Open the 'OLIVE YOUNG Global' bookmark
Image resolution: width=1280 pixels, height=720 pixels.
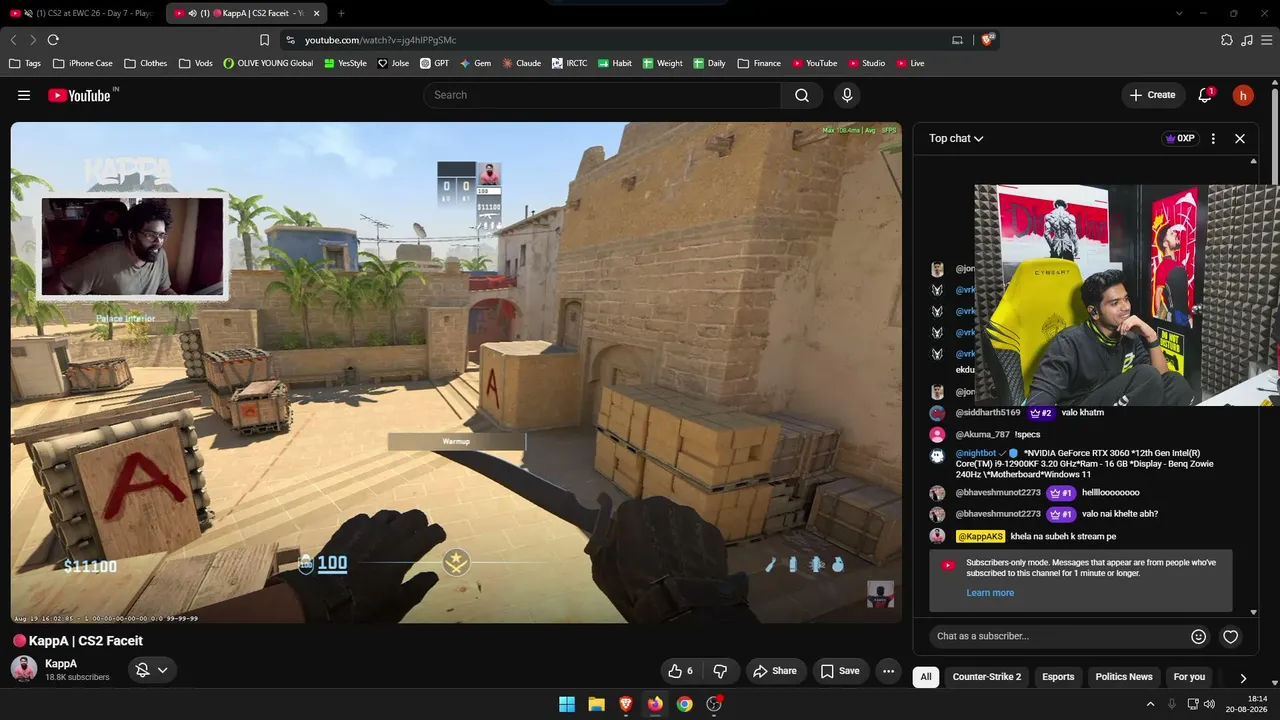point(268,63)
